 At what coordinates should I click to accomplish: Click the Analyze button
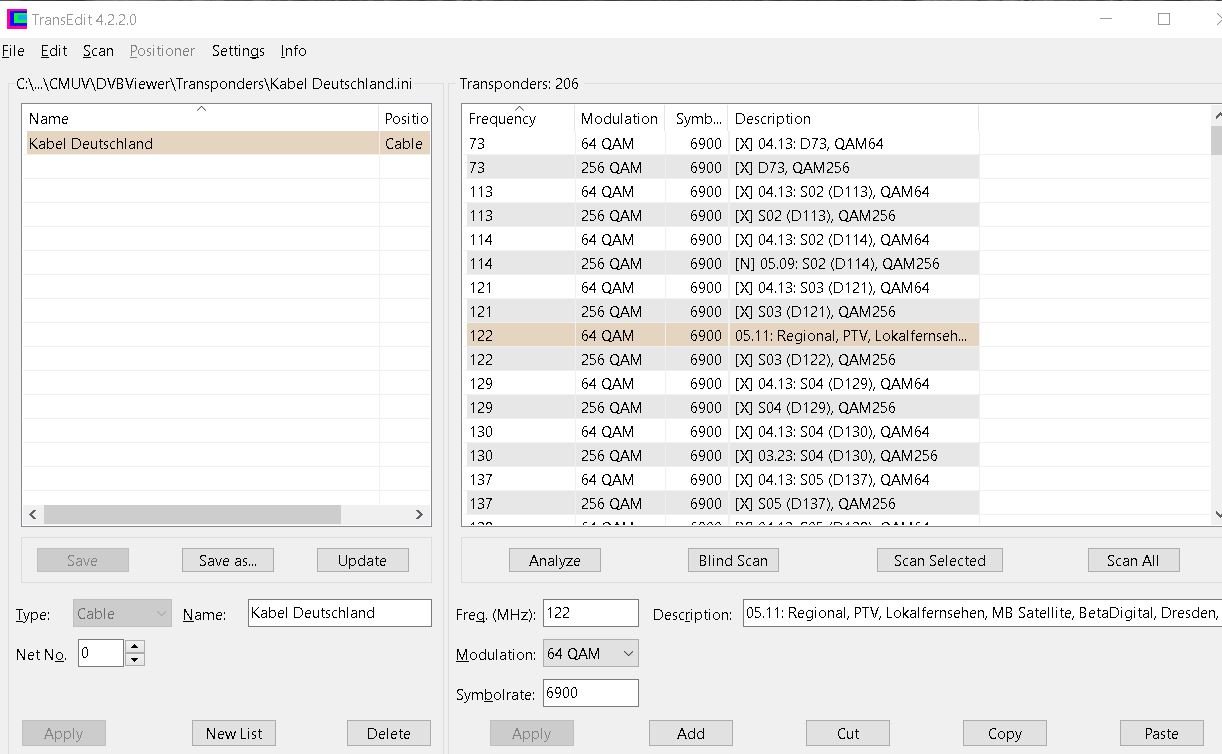click(554, 561)
